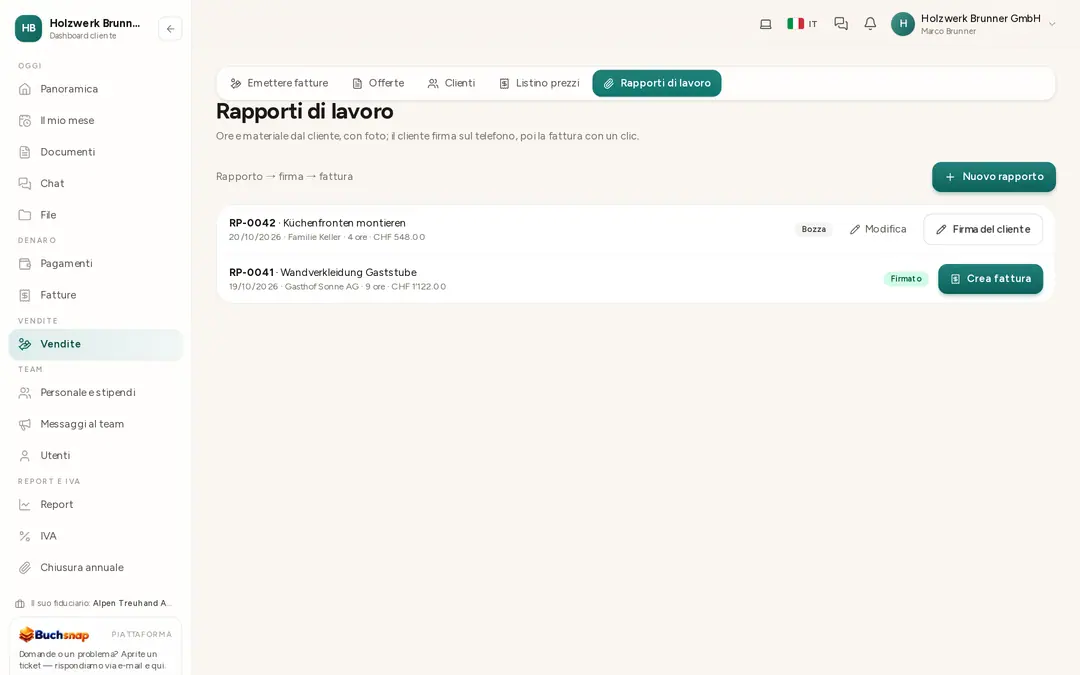Open the chat bubbles icon in the top bar
The height and width of the screenshot is (675, 1080).
click(841, 24)
